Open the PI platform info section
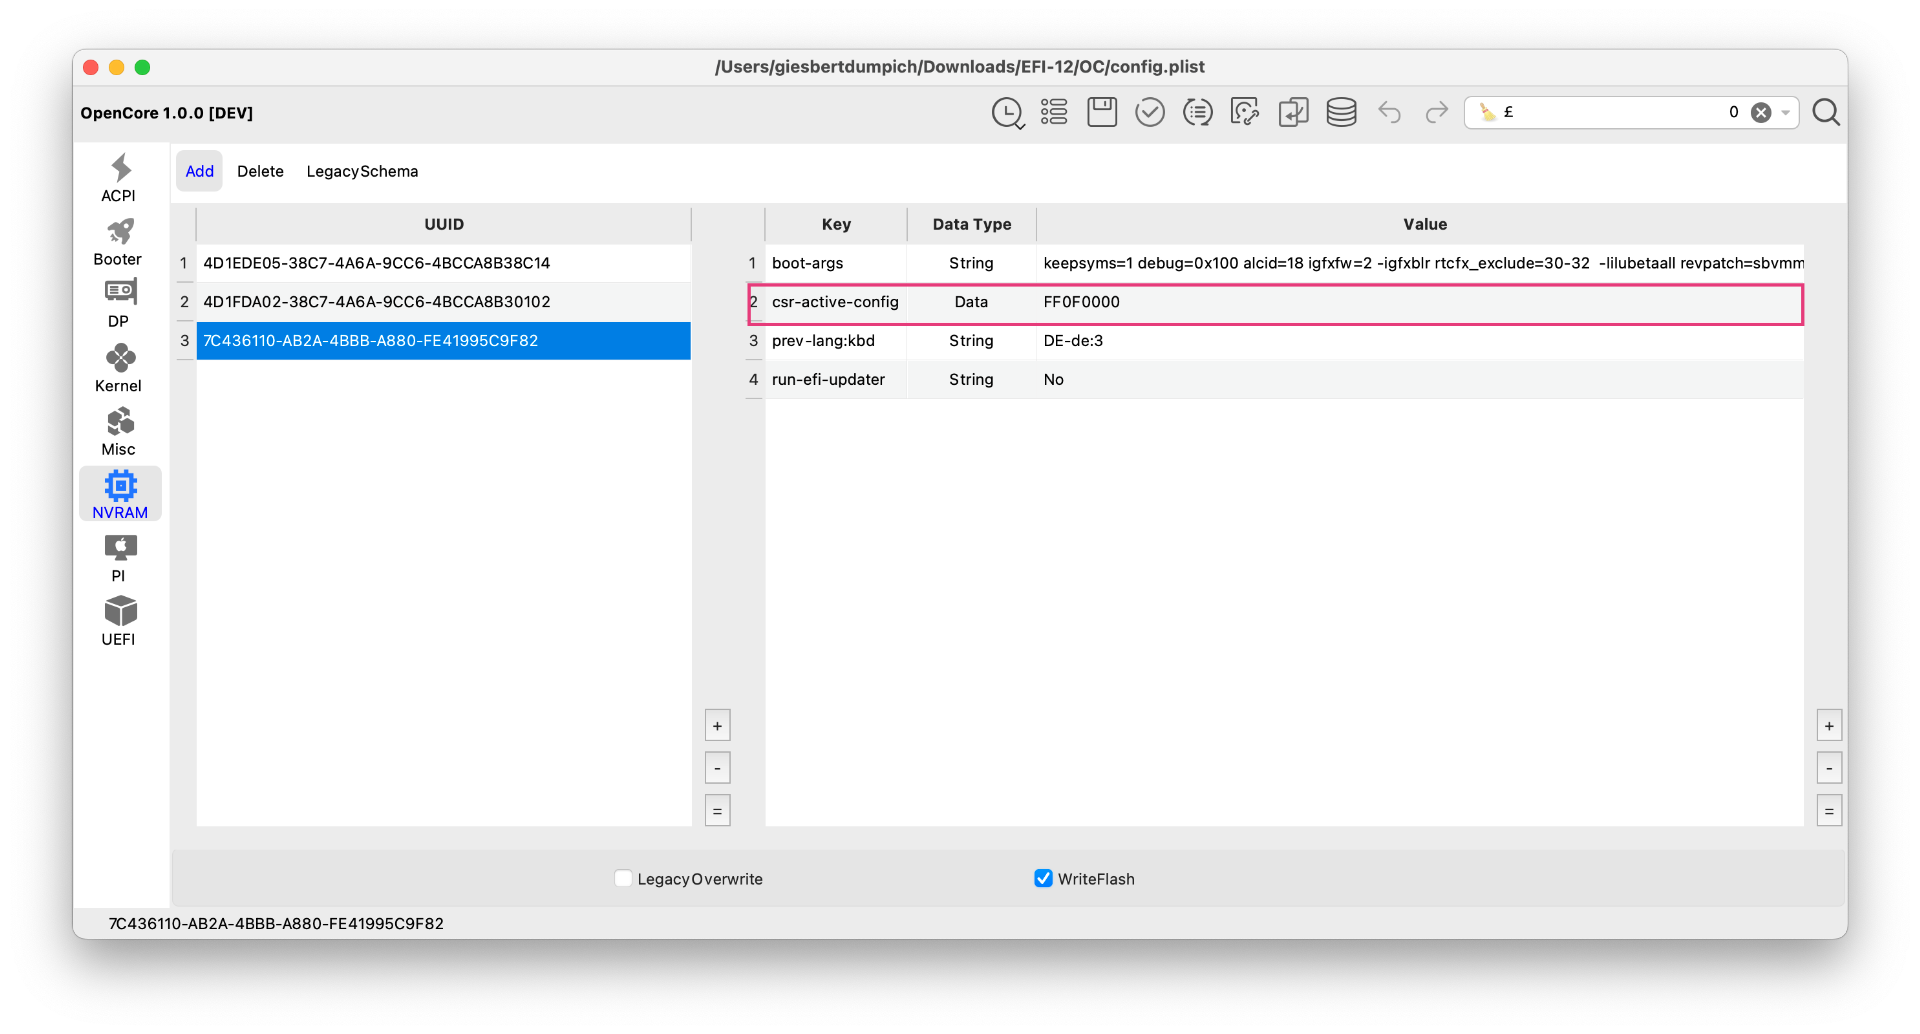 [119, 558]
